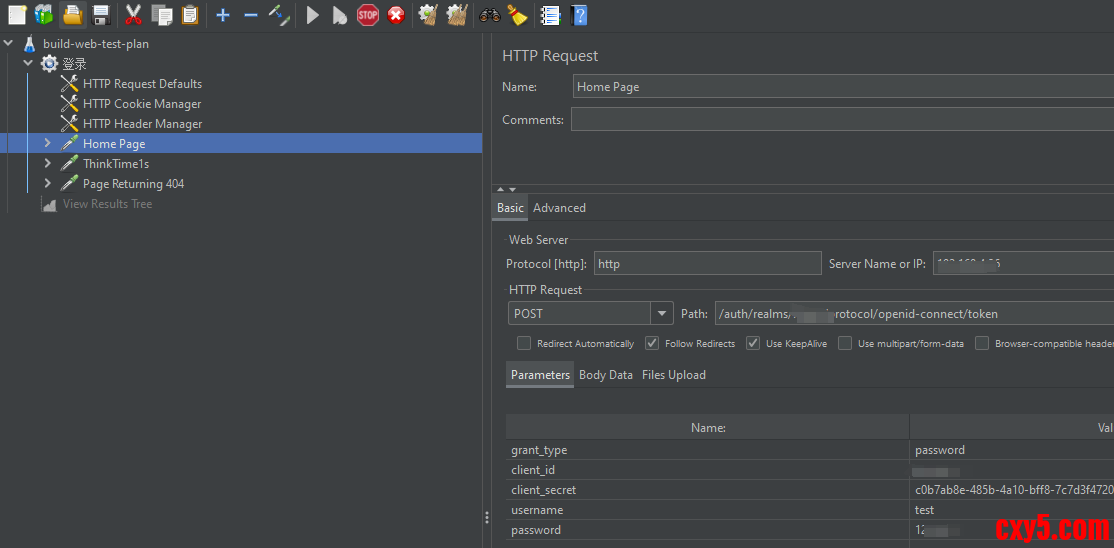Switch to the Advanced tab
Viewport: 1114px width, 548px height.
pos(559,208)
